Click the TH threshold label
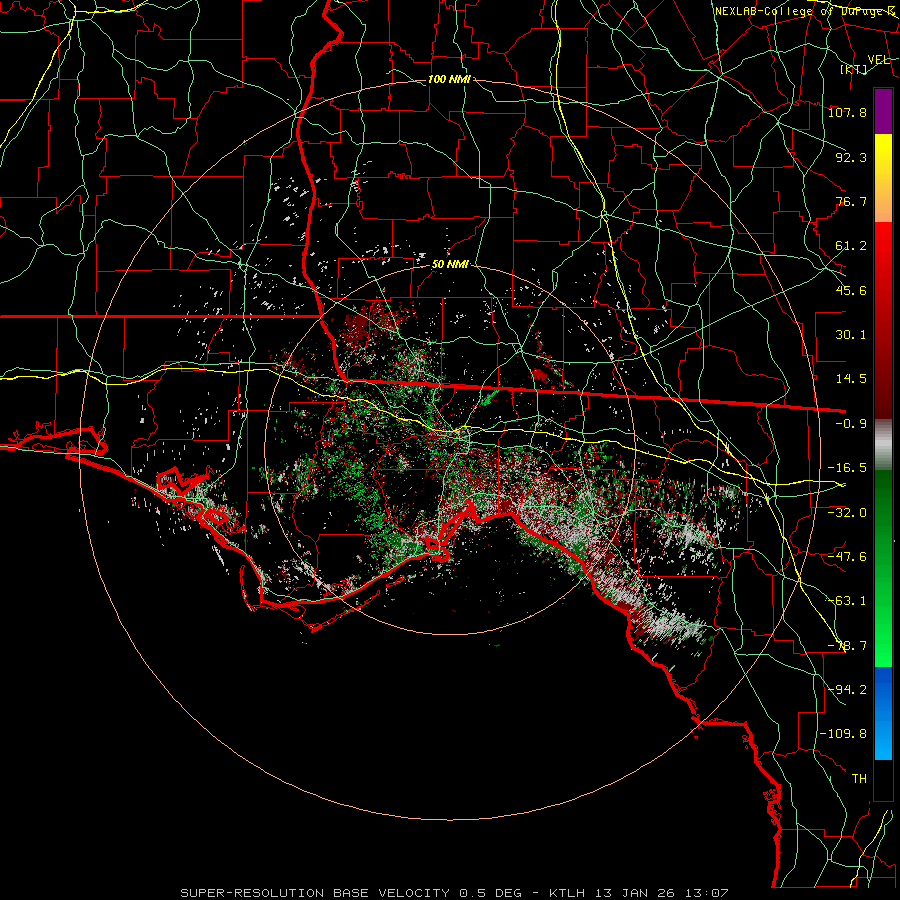Screen dimensions: 900x900 tap(859, 779)
